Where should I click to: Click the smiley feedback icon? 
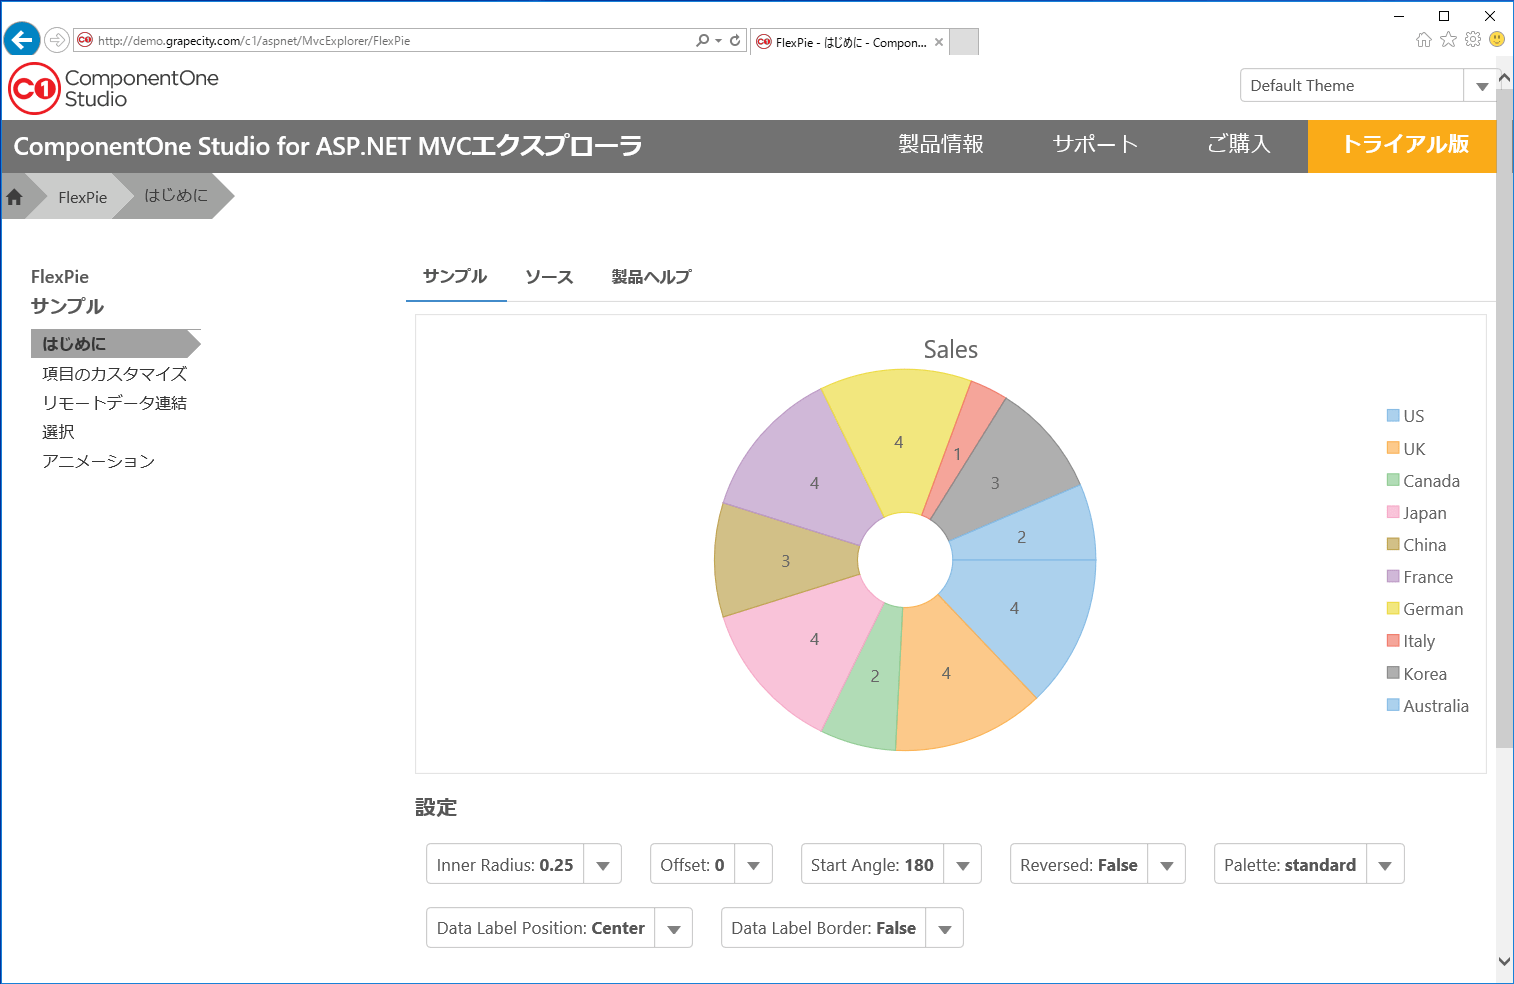point(1496,39)
